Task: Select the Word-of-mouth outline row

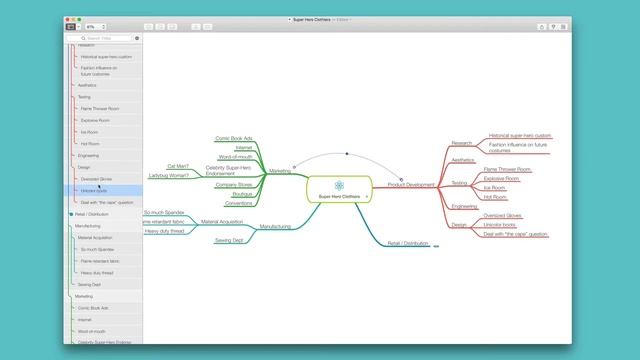Action: [104, 331]
